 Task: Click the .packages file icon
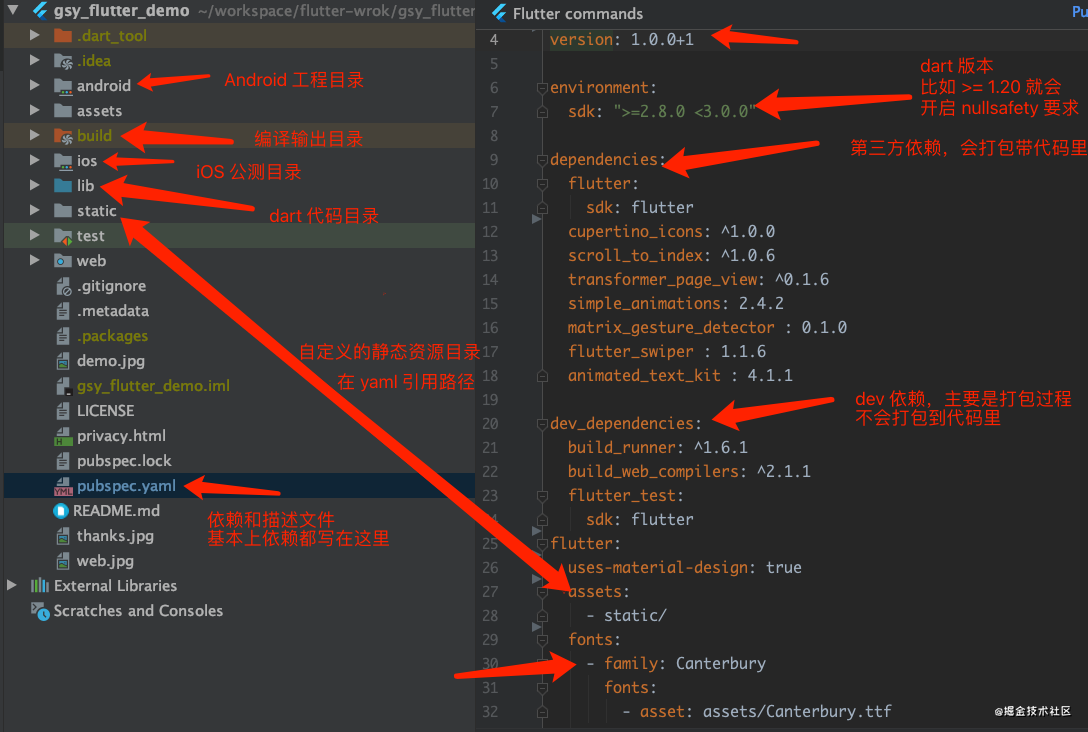63,336
